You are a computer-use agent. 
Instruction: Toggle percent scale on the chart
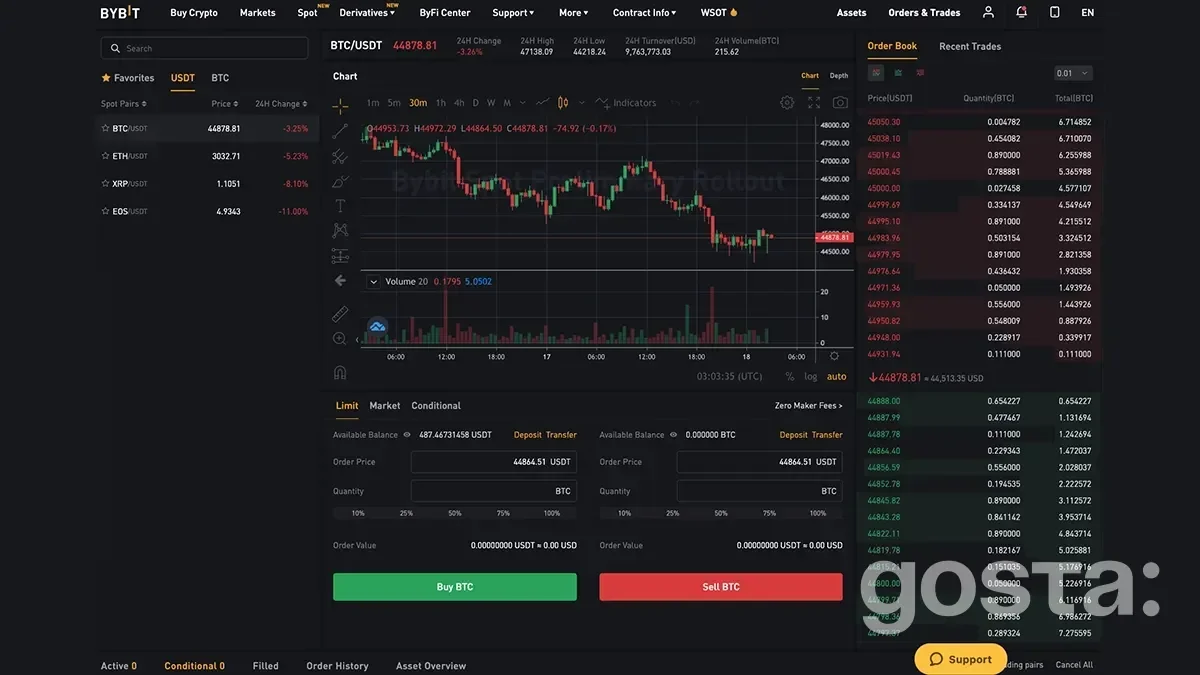click(x=790, y=376)
